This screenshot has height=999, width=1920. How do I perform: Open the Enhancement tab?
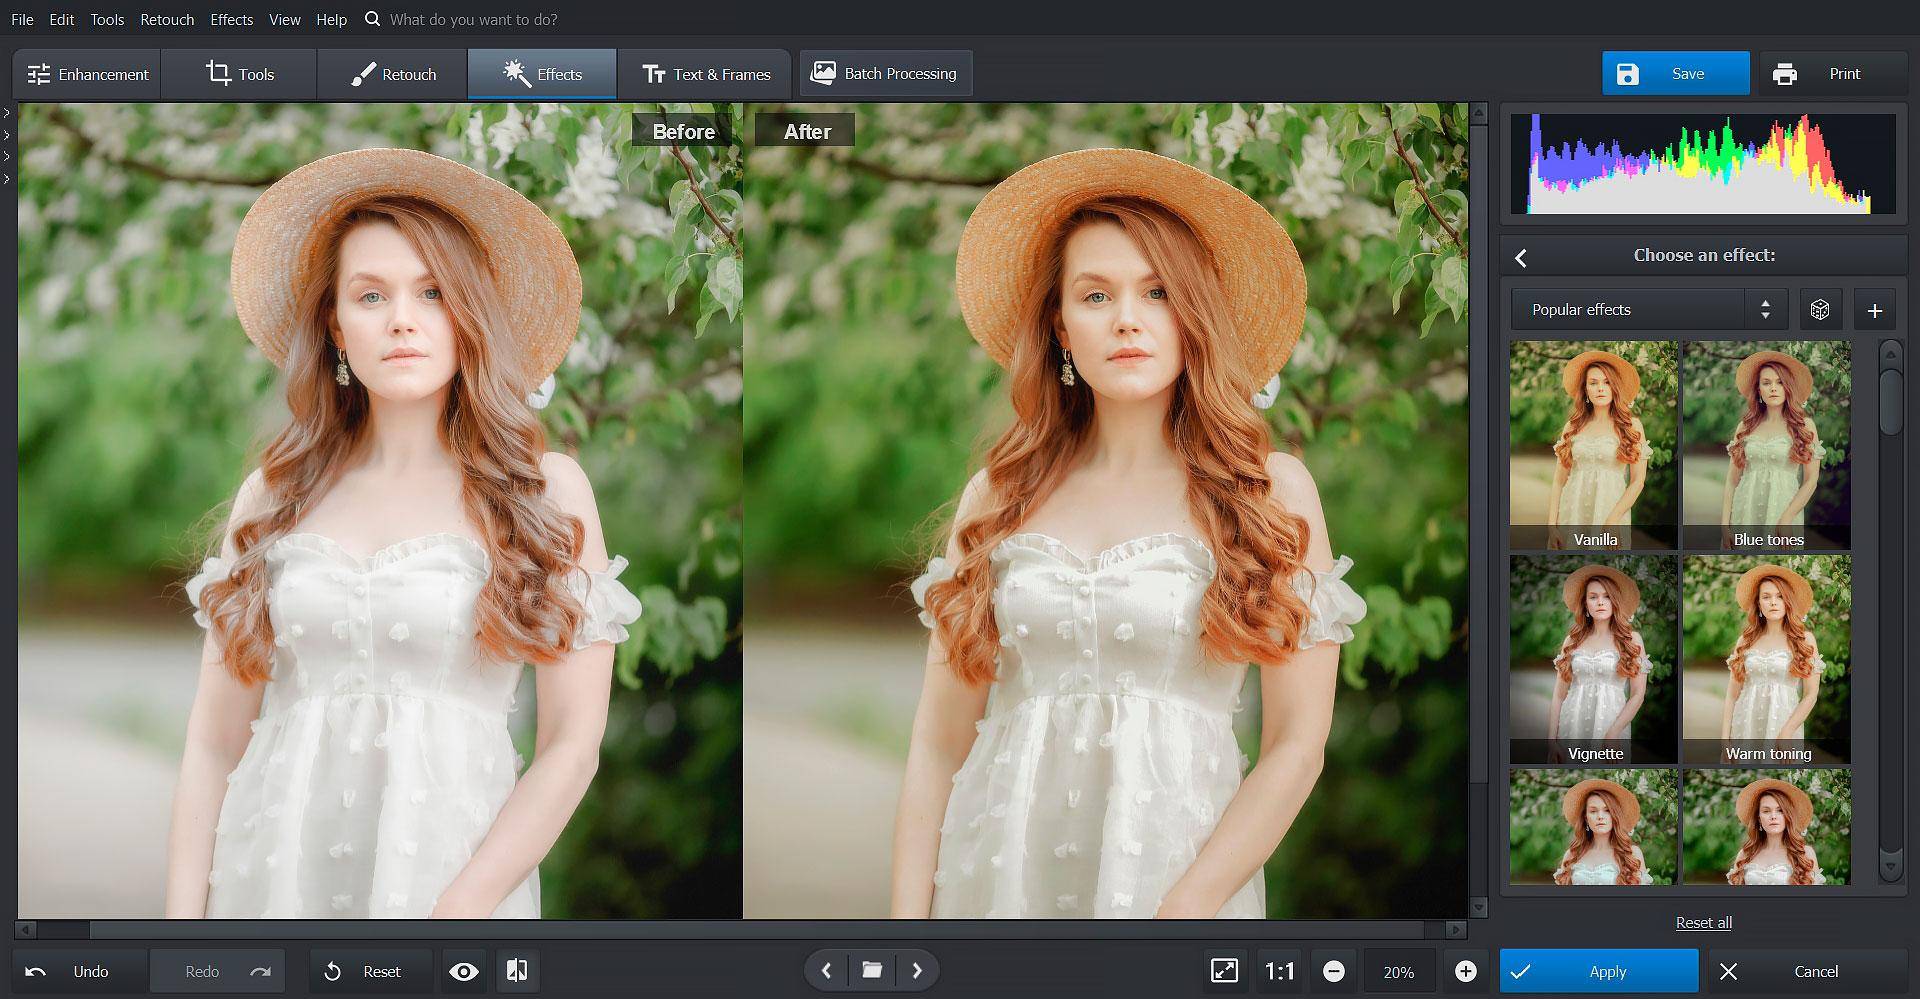(87, 74)
